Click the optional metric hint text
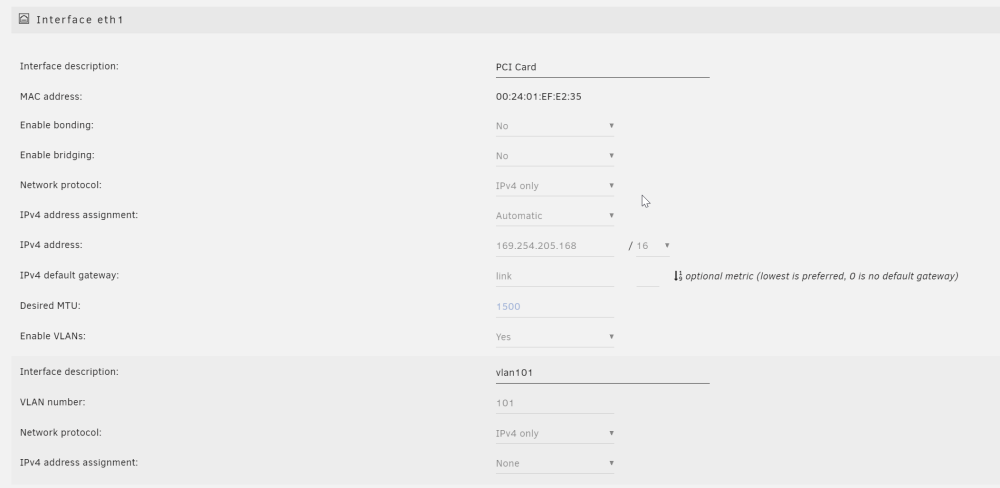 coord(821,276)
